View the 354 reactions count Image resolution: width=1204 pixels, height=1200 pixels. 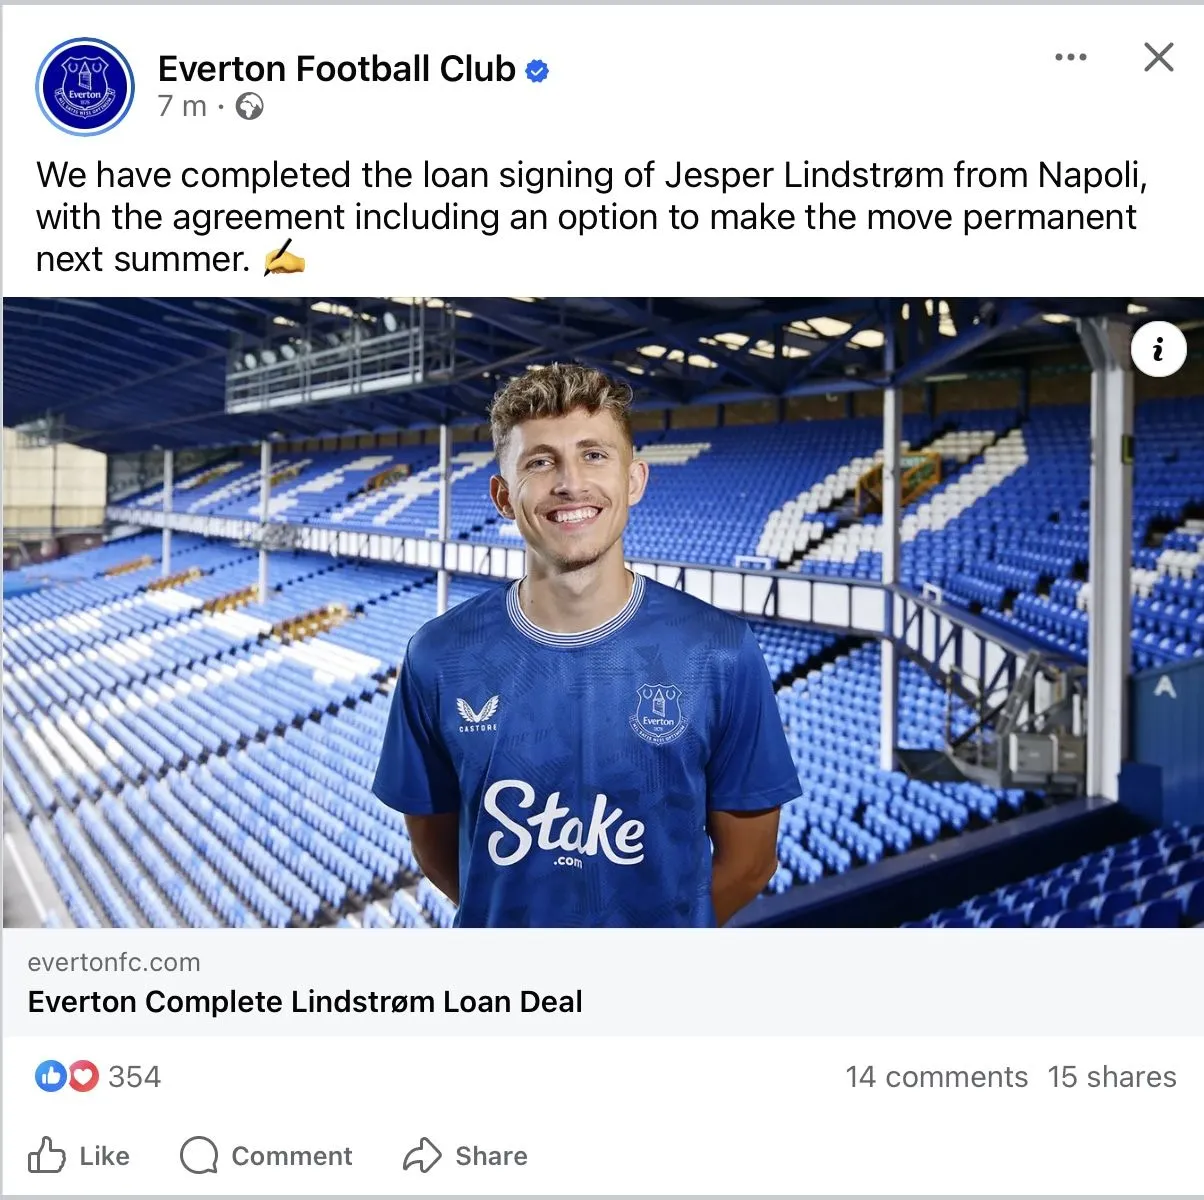pos(134,1077)
